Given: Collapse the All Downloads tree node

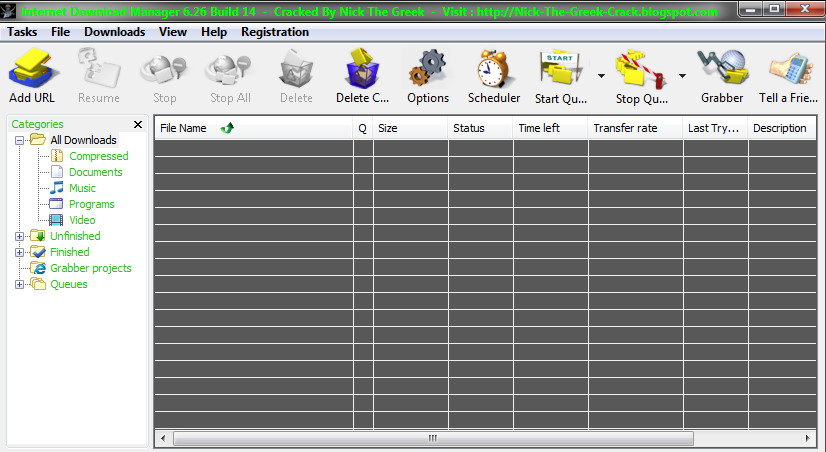Looking at the screenshot, I should pyautogui.click(x=19, y=140).
